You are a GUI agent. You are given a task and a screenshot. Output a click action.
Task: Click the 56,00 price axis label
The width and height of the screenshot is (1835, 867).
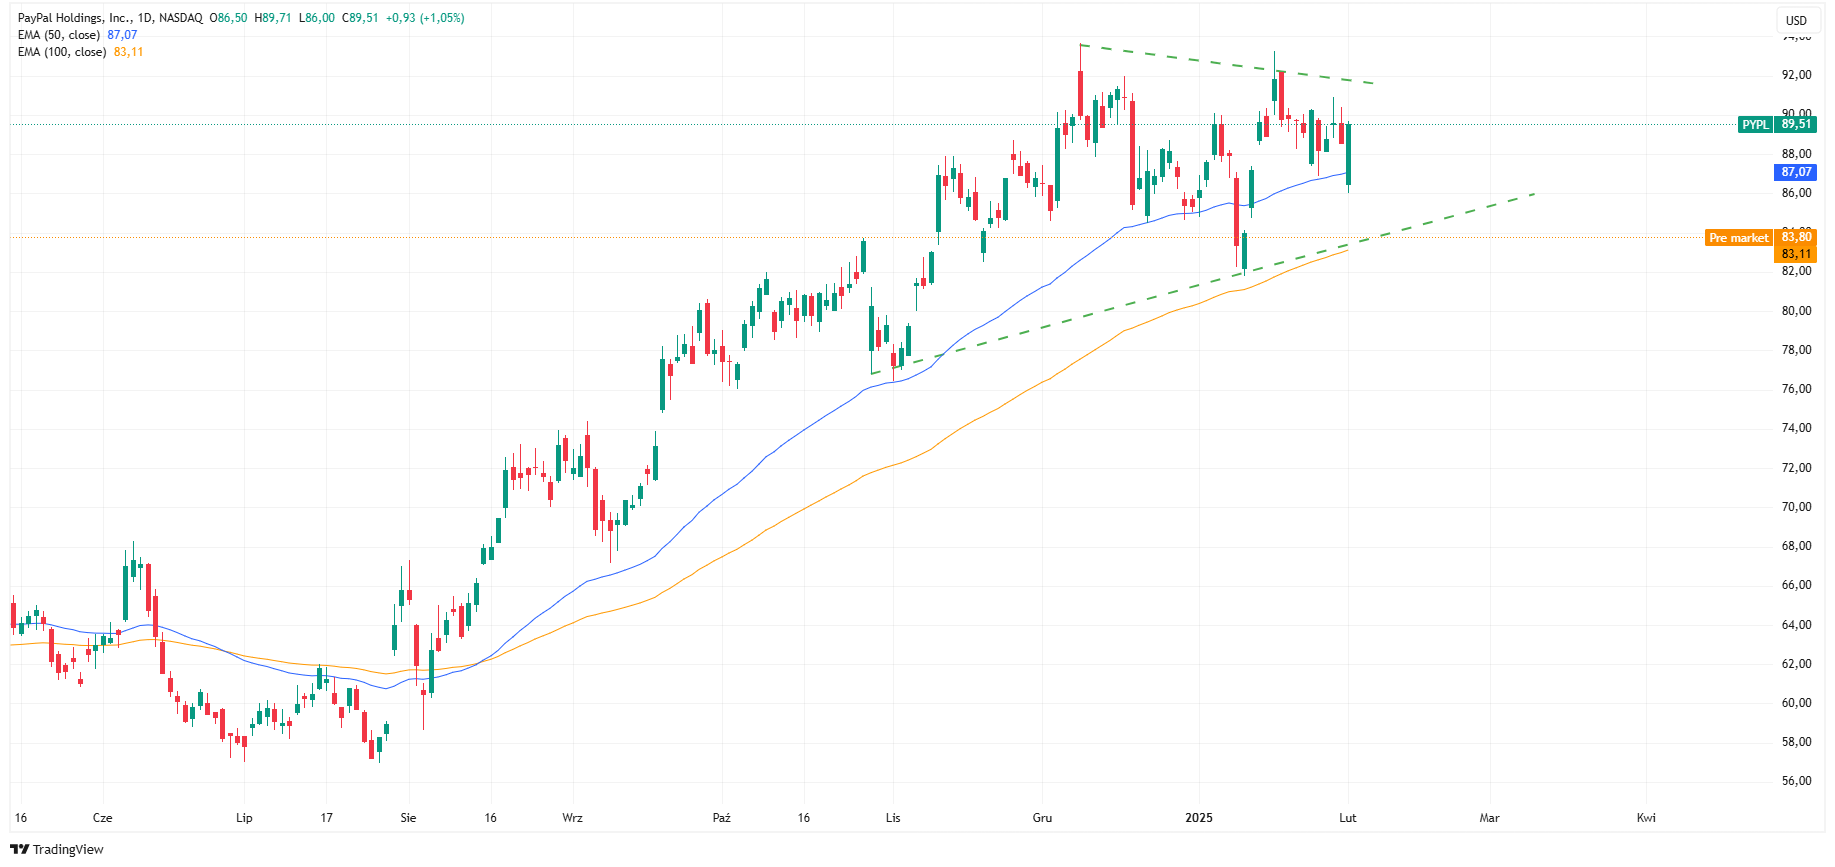click(1796, 781)
